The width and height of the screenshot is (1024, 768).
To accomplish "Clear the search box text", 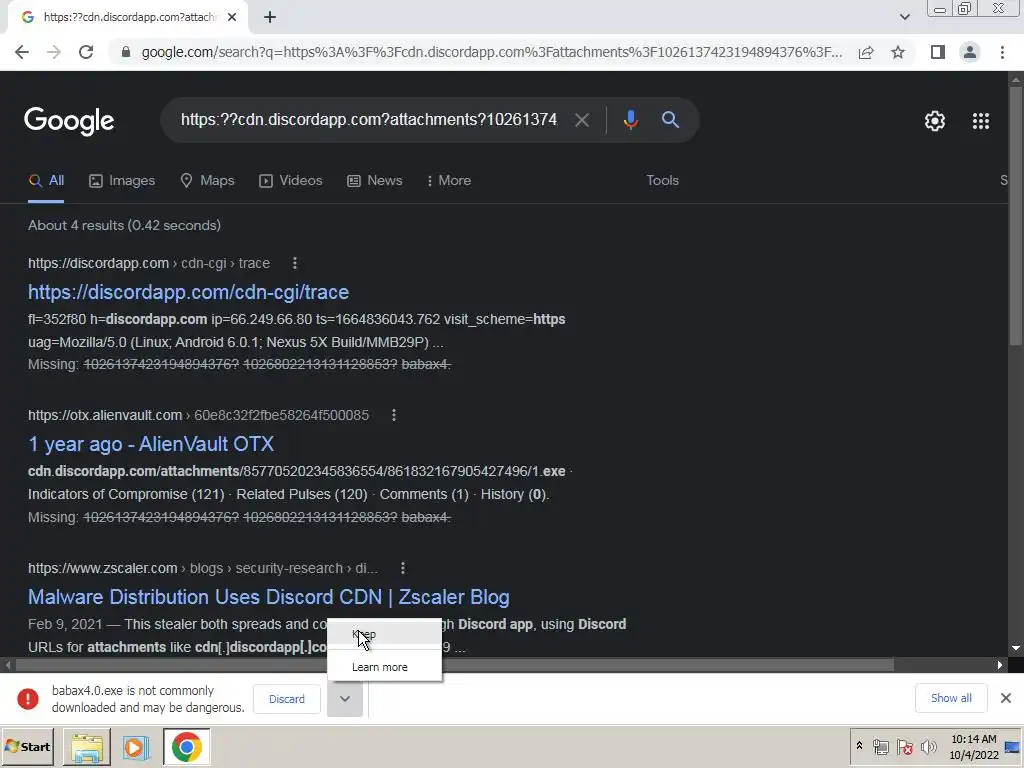I will point(581,120).
